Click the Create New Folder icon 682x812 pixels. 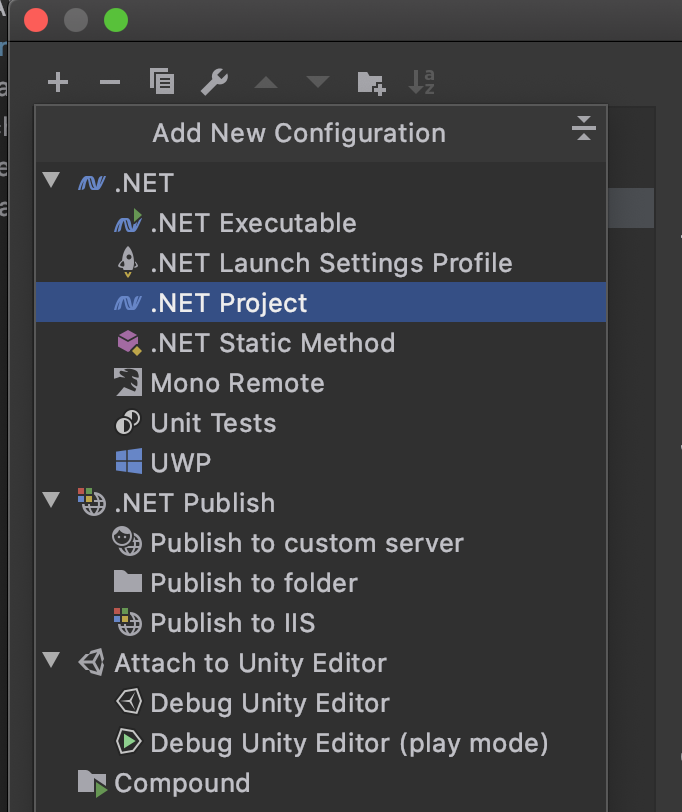(x=371, y=83)
